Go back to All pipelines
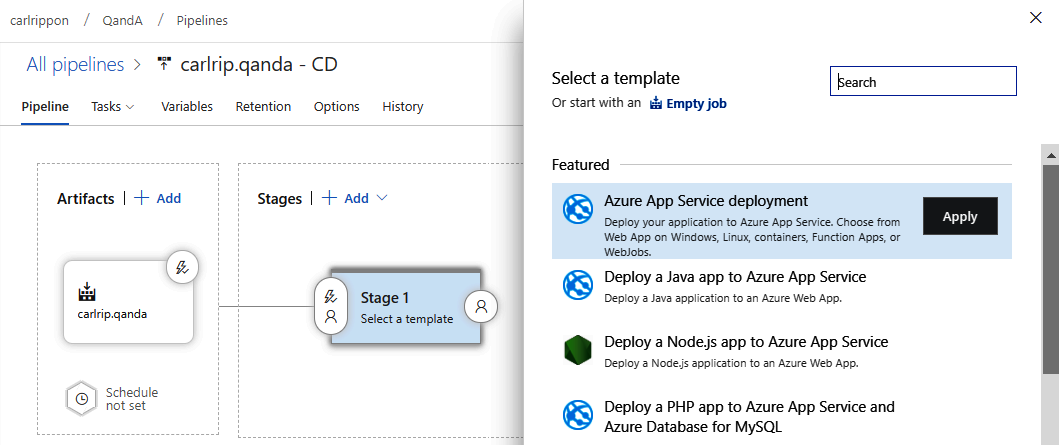This screenshot has height=445, width=1059. click(x=76, y=65)
